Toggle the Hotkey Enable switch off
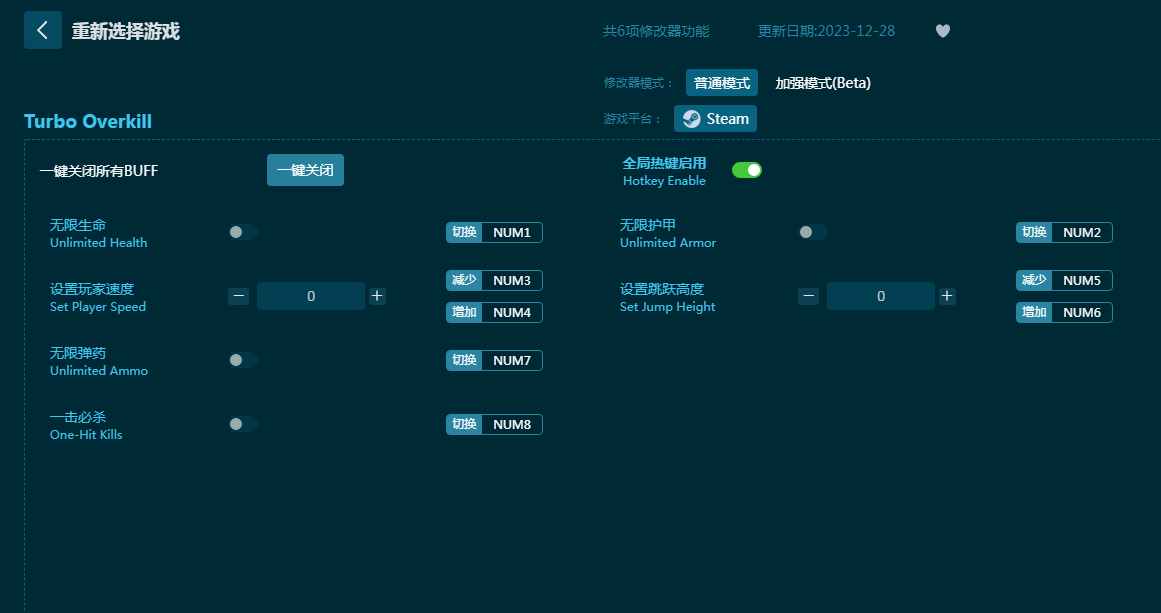The width and height of the screenshot is (1161, 613). click(746, 170)
